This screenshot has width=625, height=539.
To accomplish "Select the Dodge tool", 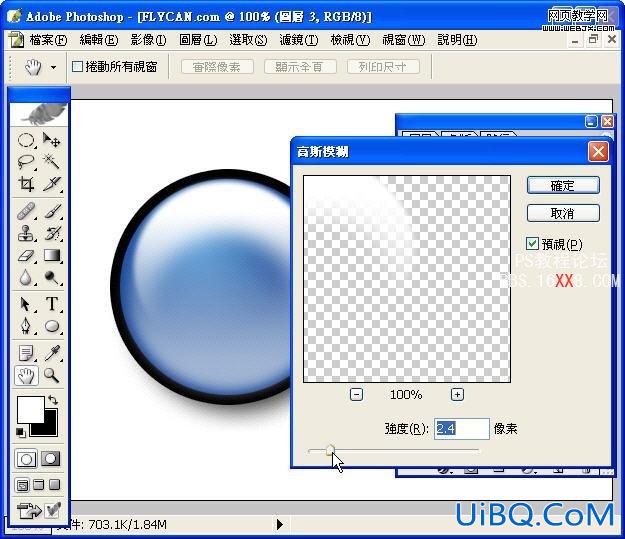I will pyautogui.click(x=51, y=277).
